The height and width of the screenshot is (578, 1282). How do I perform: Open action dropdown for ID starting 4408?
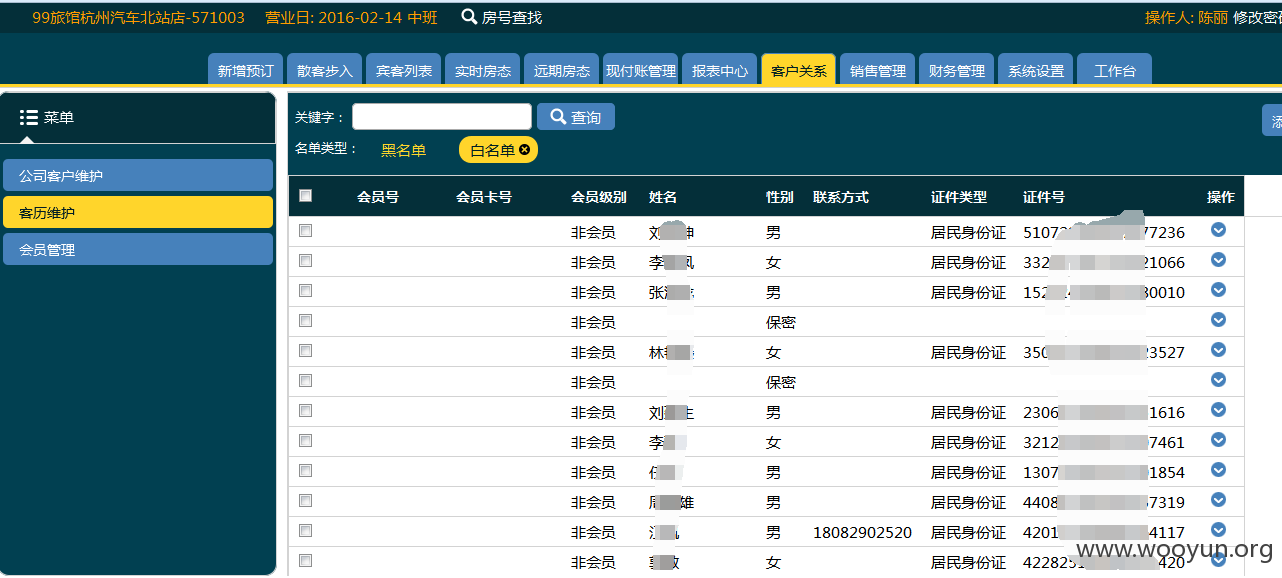click(1218, 500)
